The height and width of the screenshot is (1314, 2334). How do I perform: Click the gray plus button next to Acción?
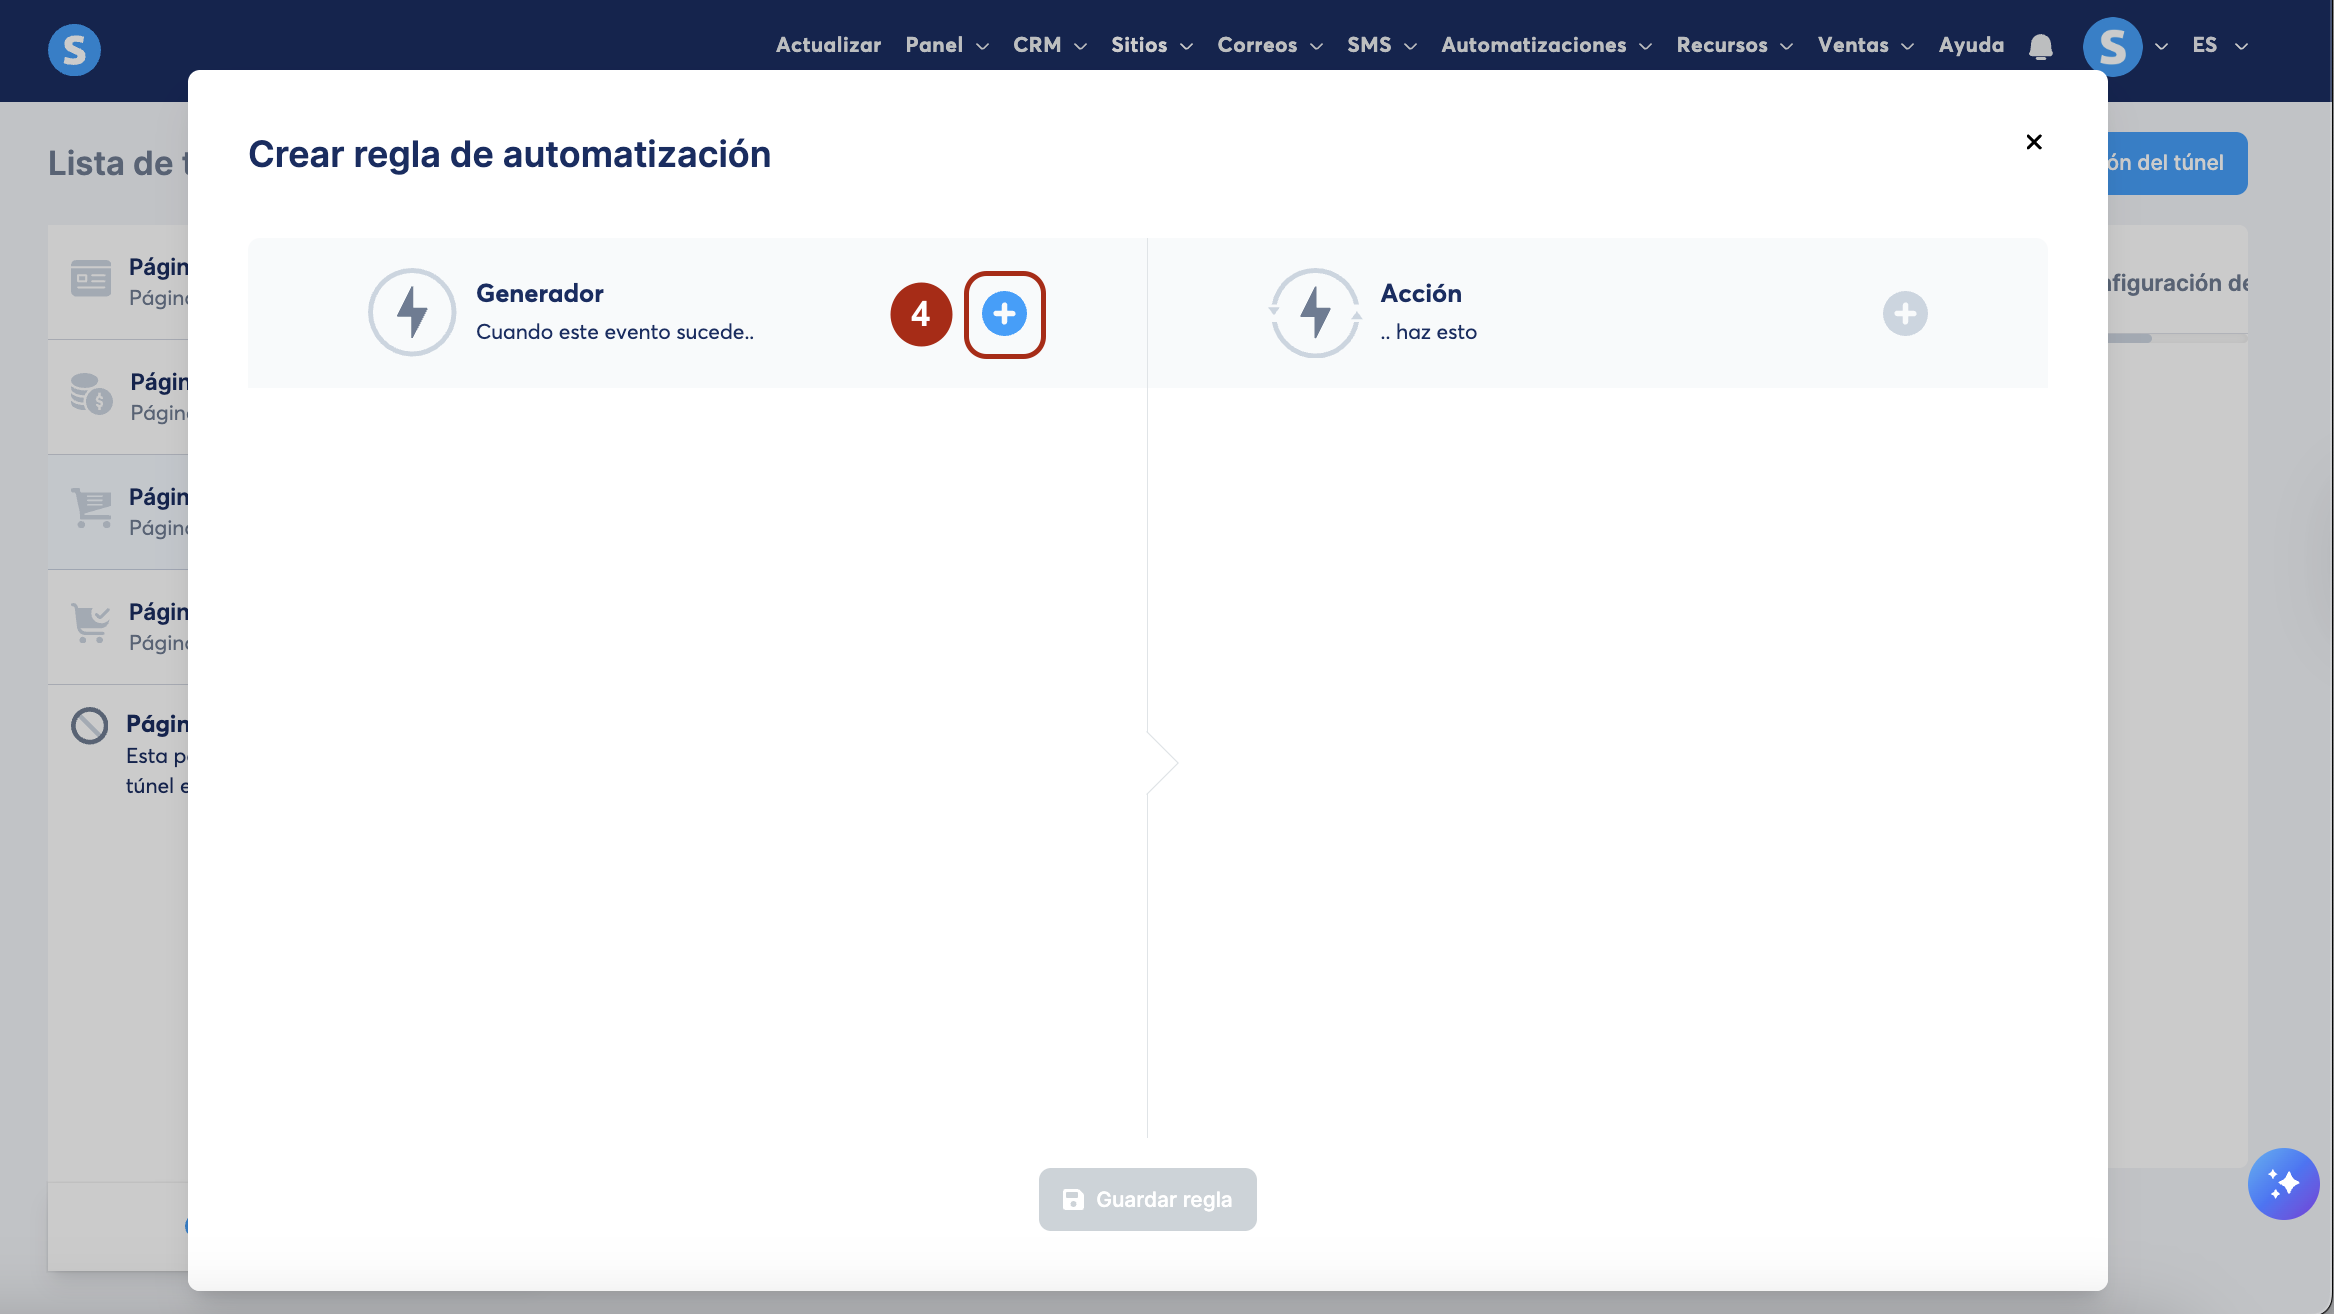pos(1904,314)
